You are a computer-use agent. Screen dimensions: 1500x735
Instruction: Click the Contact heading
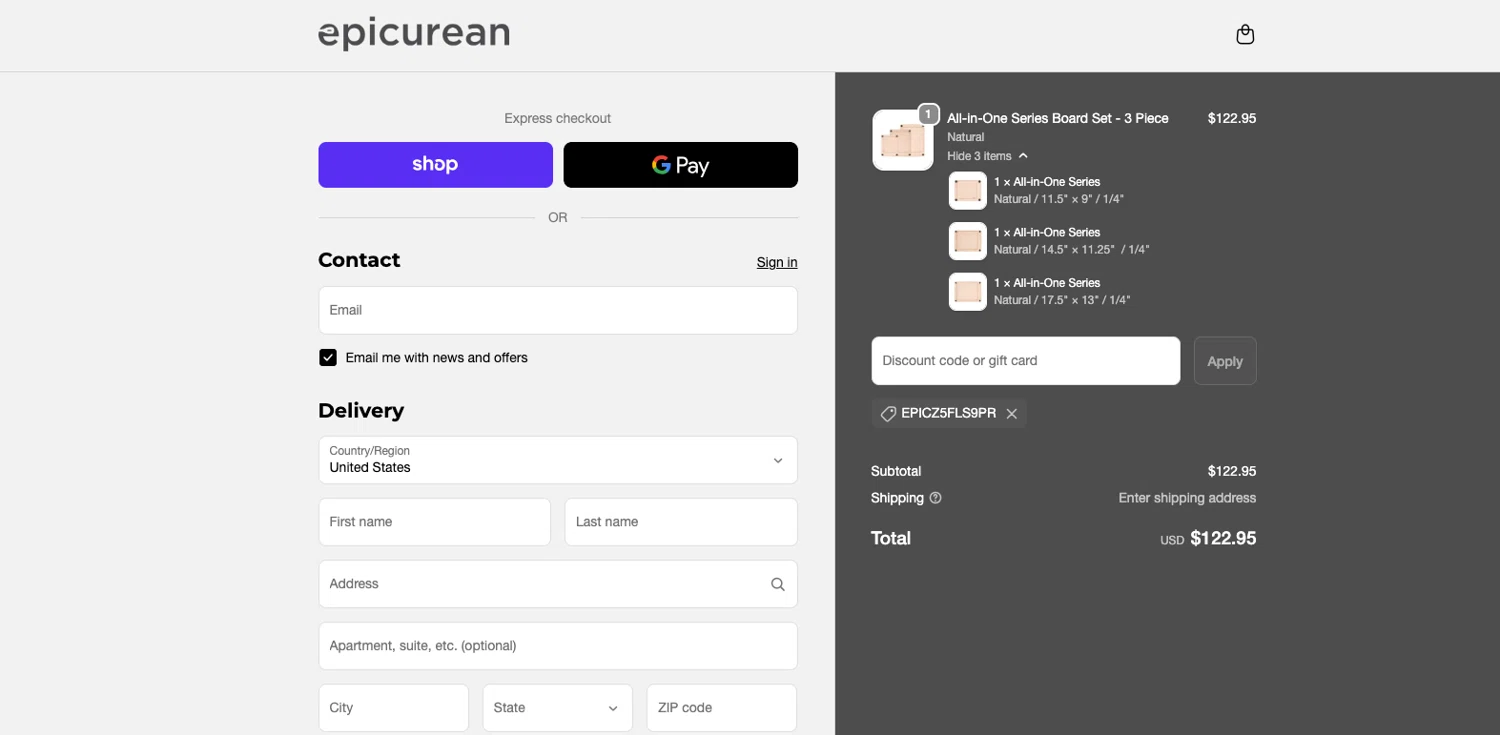pyautogui.click(x=359, y=260)
